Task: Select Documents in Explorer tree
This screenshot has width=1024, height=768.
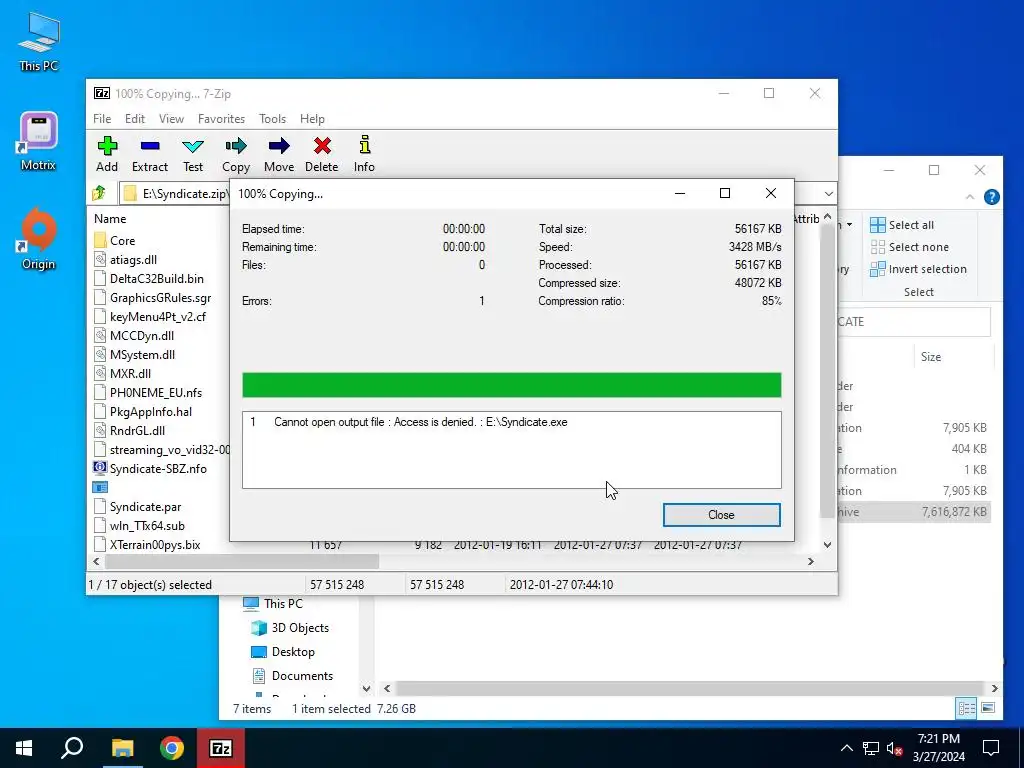Action: [x=293, y=676]
